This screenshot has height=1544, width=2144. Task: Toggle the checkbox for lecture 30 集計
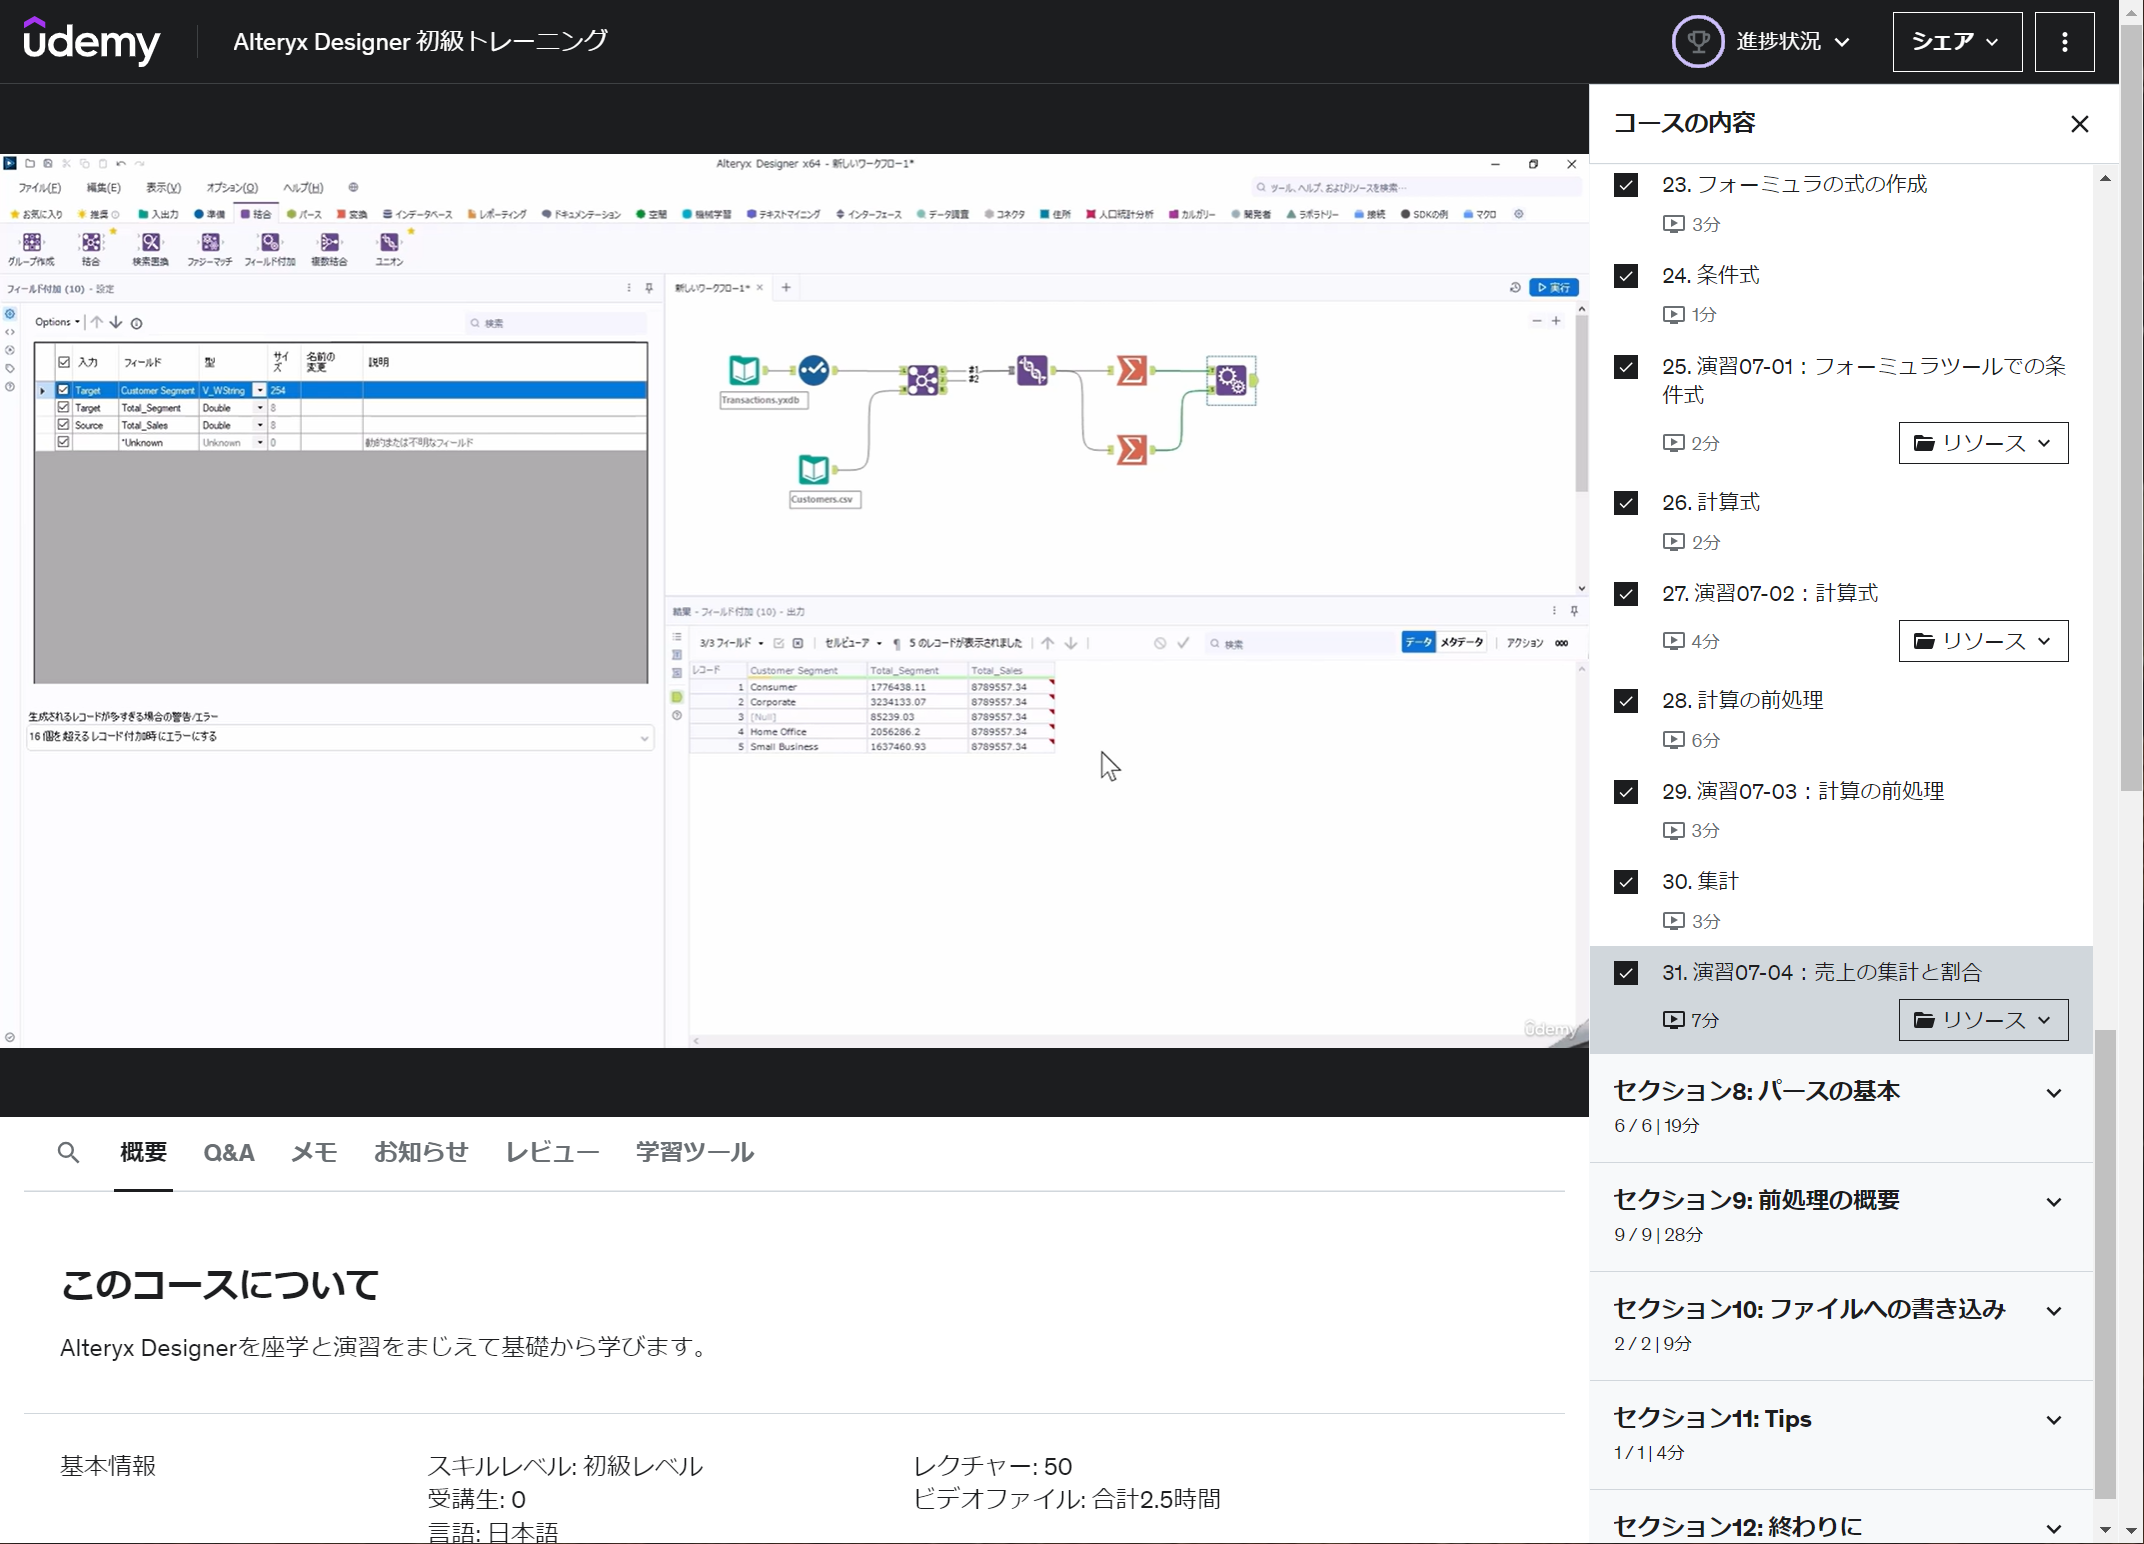(1626, 882)
